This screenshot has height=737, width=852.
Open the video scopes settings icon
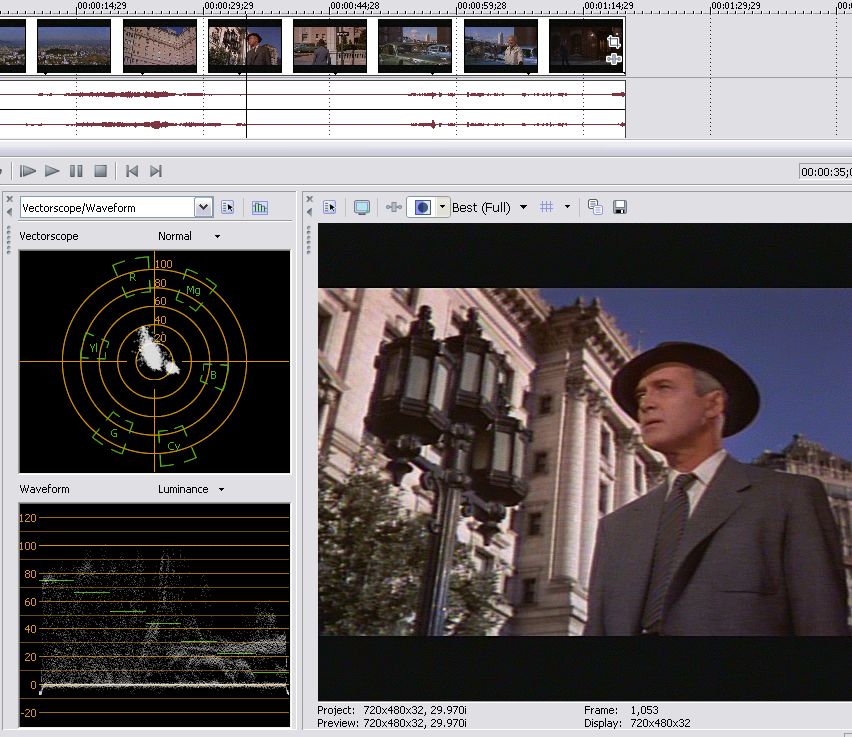pyautogui.click(x=228, y=208)
